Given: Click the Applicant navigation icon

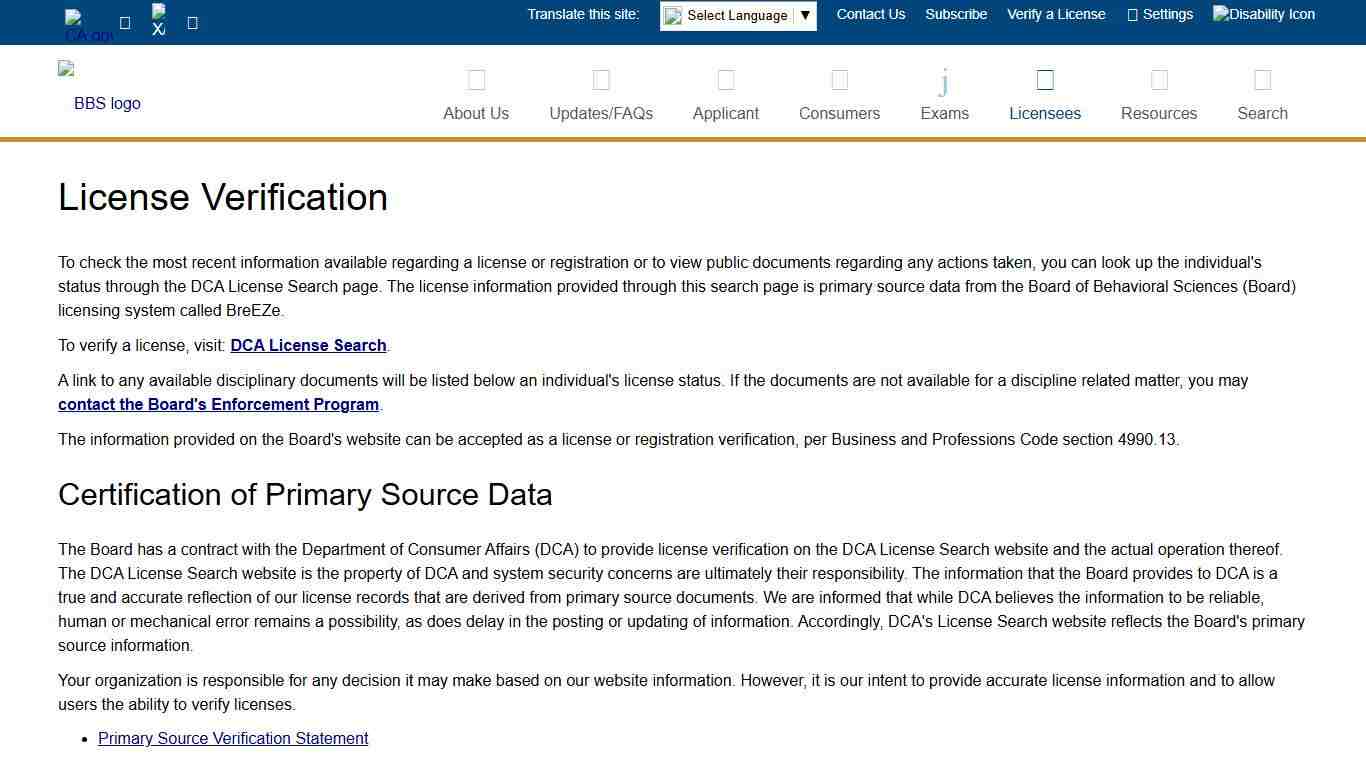Looking at the screenshot, I should coord(725,80).
